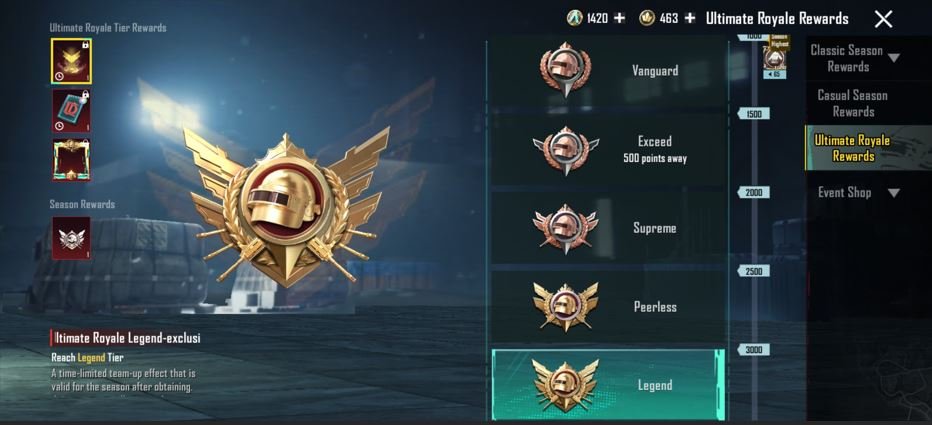Image resolution: width=932 pixels, height=425 pixels.
Task: Click the plus next to 1420 currency
Action: point(619,18)
